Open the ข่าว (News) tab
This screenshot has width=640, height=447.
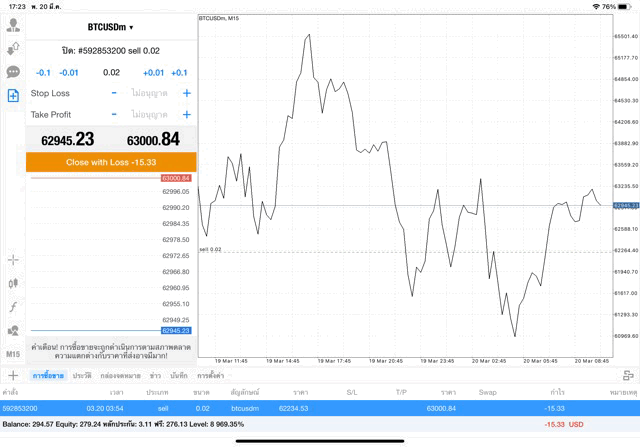coord(155,375)
